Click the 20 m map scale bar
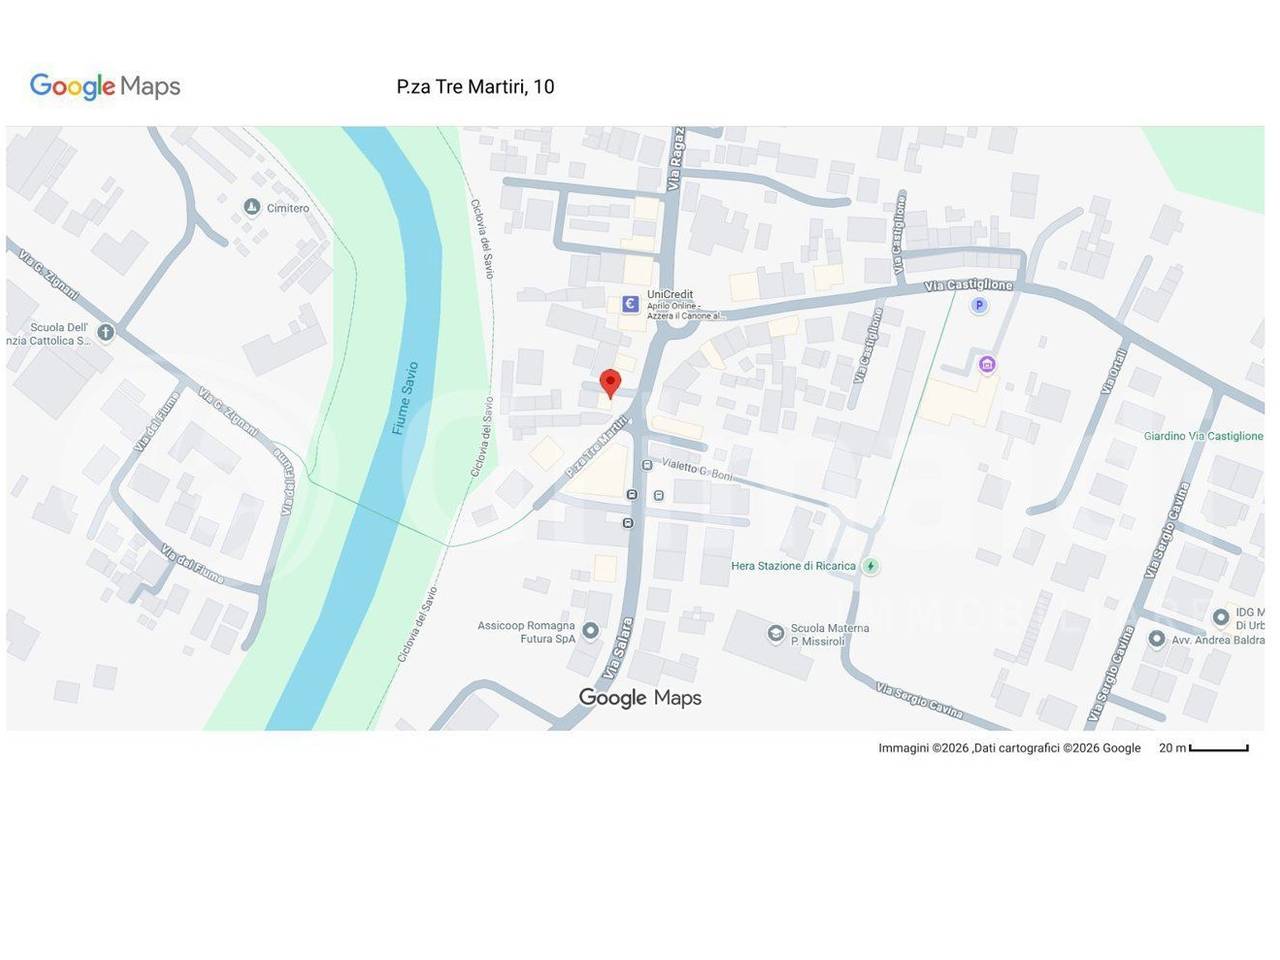Screen dimensions: 1280x960 (1218, 748)
